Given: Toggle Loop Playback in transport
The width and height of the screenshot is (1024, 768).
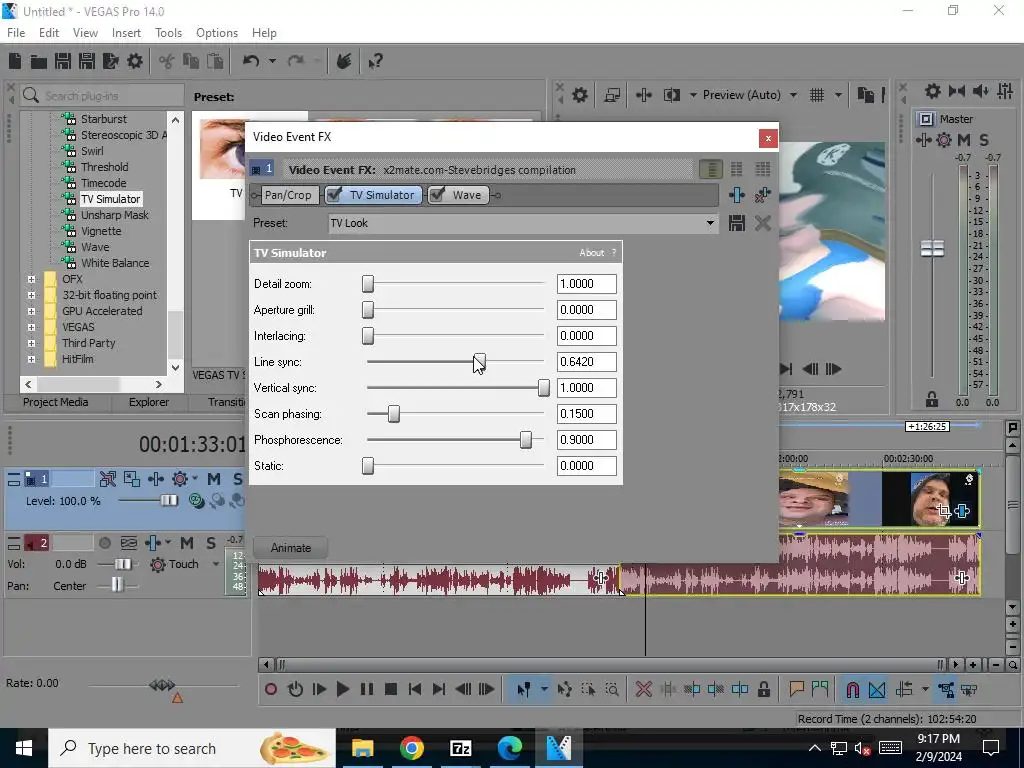Looking at the screenshot, I should (295, 689).
